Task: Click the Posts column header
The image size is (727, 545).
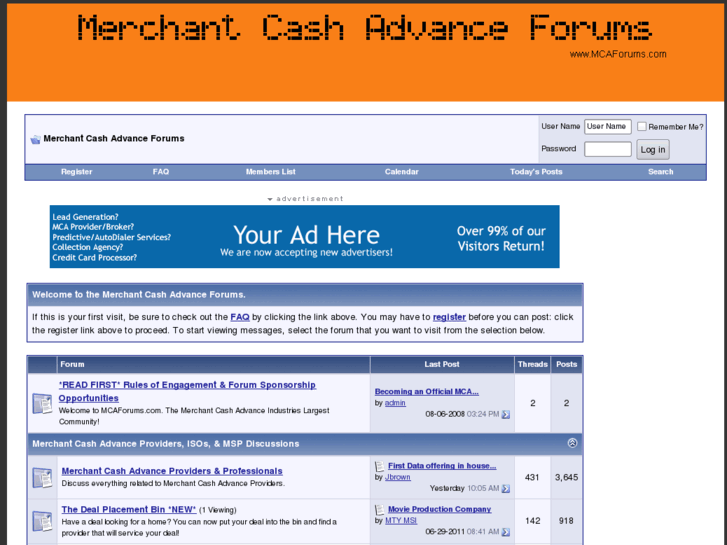Action: 567,365
